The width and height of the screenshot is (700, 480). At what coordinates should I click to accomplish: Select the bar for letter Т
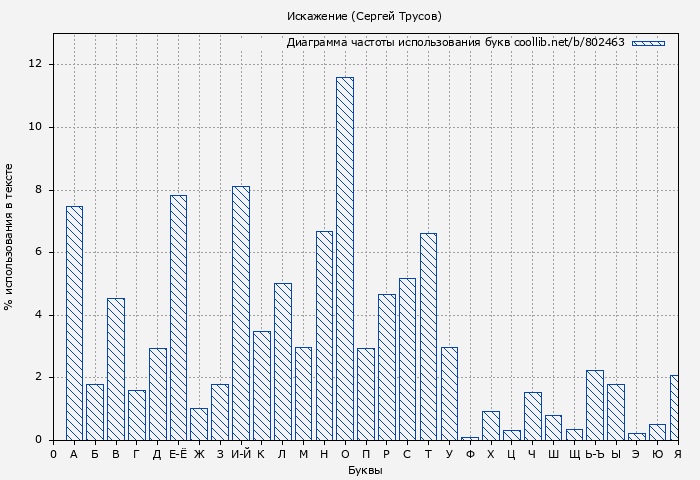click(428, 336)
